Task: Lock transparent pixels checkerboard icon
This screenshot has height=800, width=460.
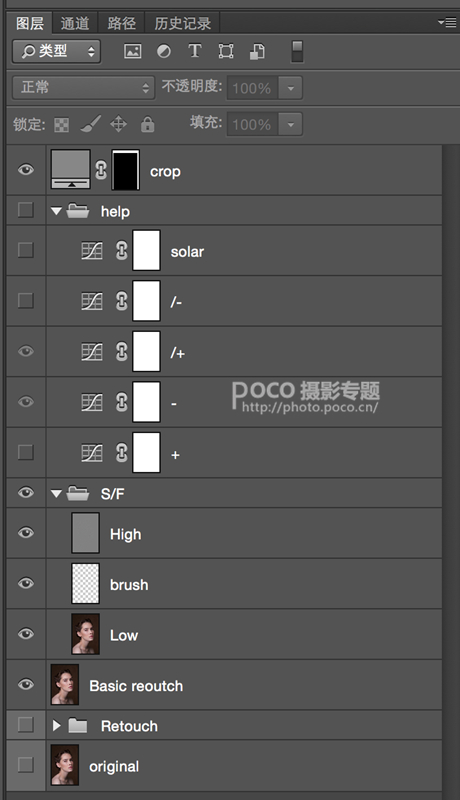Action: (62, 124)
